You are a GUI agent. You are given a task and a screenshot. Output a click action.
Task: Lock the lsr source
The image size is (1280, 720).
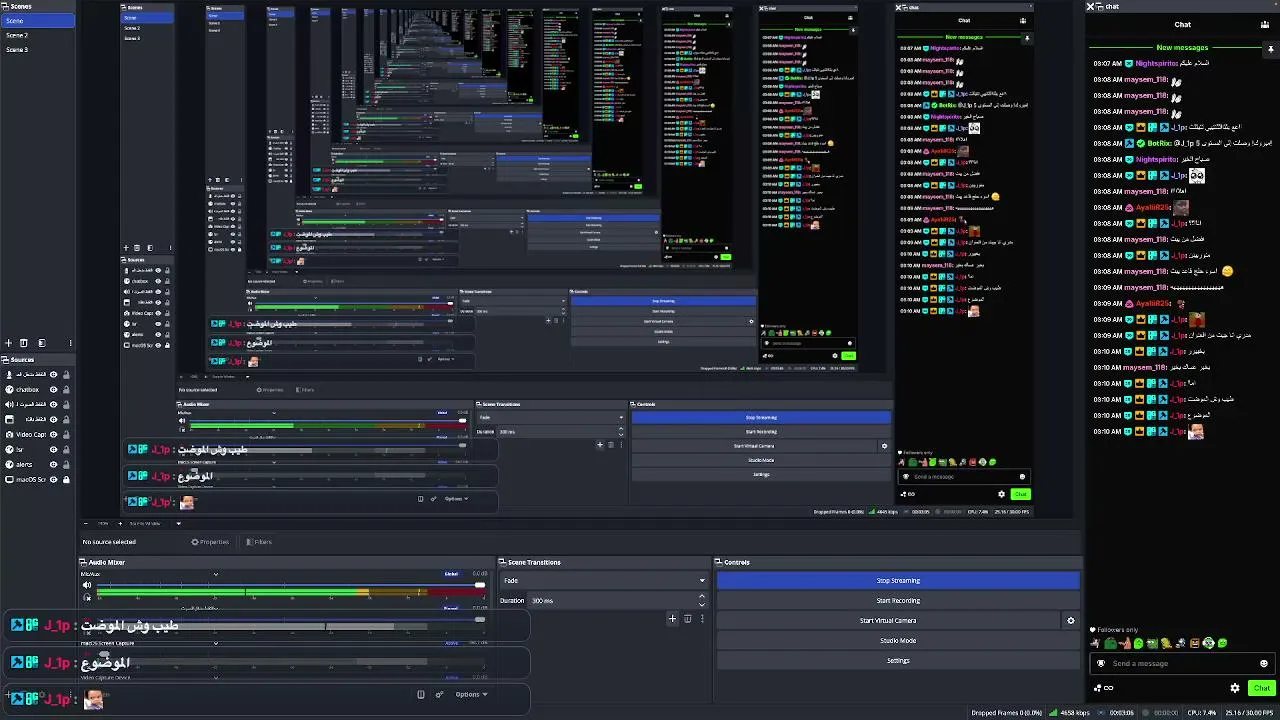[66, 449]
